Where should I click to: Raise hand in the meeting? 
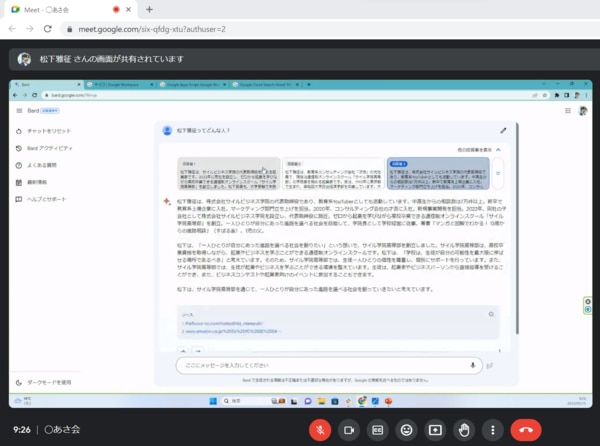click(x=463, y=429)
